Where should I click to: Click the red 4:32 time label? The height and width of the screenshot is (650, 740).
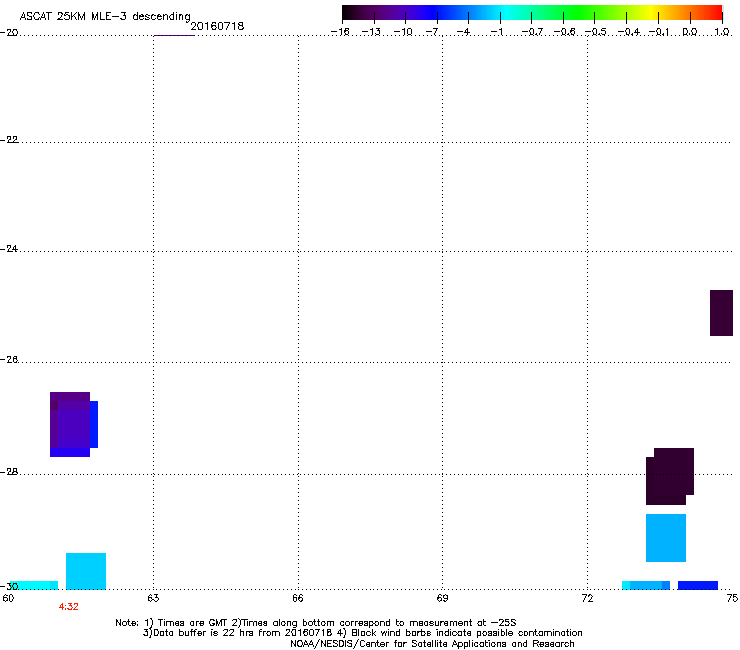click(68, 607)
